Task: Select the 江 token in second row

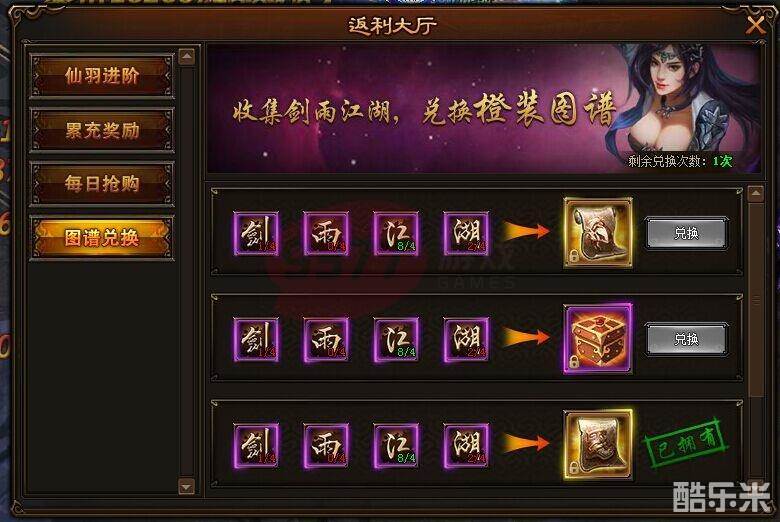Action: pyautogui.click(x=396, y=340)
